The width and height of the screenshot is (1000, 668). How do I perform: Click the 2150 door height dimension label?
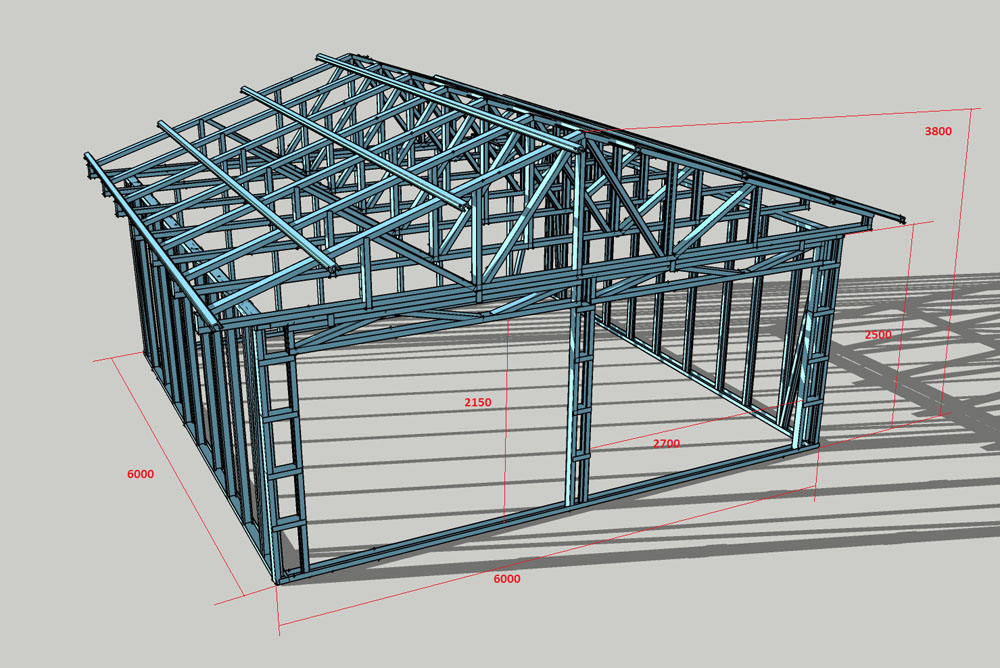coord(477,402)
